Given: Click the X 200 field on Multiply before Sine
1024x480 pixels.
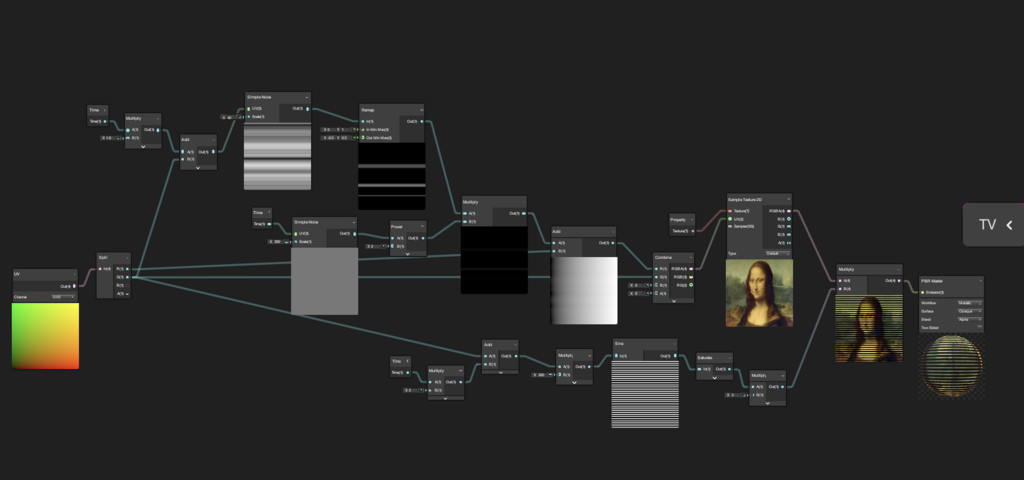Looking at the screenshot, I should point(543,375).
